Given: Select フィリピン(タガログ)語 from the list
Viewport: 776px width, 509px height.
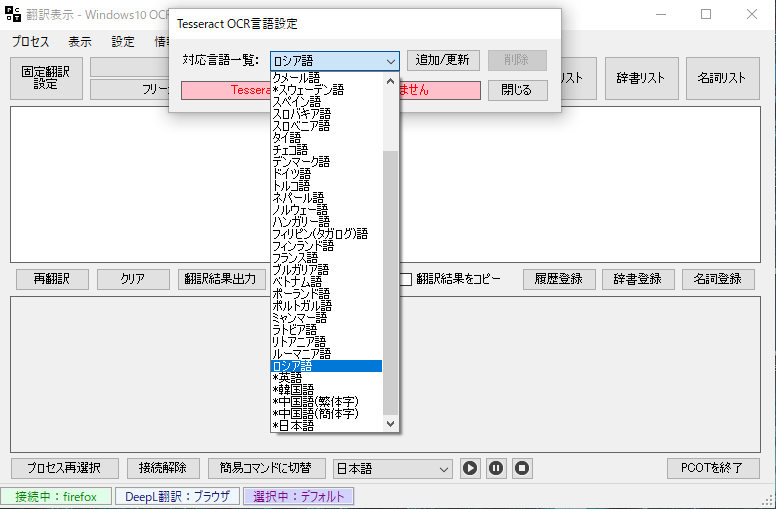Looking at the screenshot, I should point(327,234).
